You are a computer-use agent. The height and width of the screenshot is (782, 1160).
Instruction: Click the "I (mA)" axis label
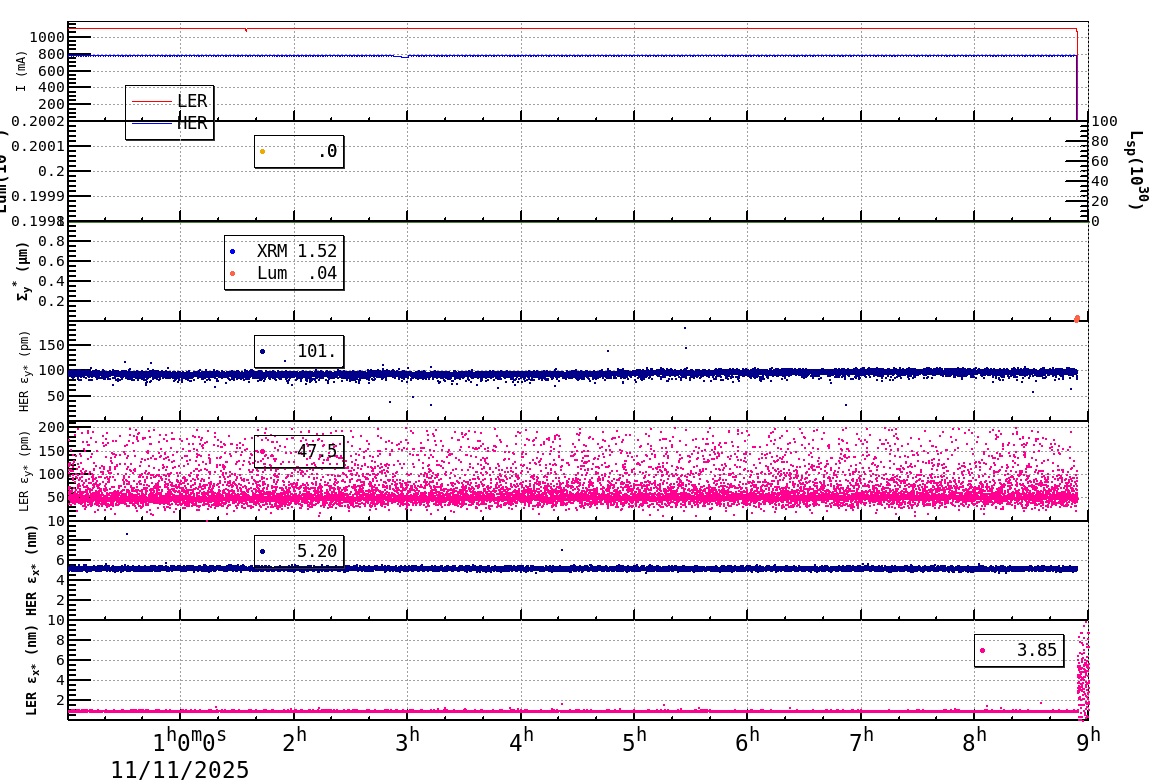tap(21, 72)
